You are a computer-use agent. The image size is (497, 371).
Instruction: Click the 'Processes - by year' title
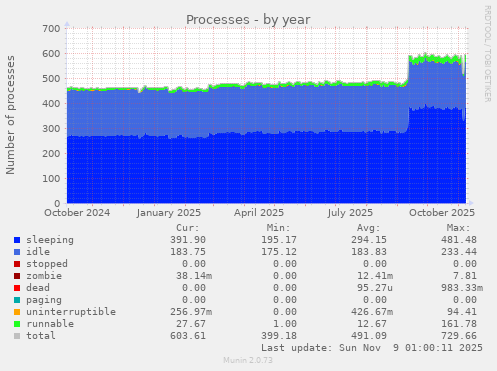click(x=248, y=20)
